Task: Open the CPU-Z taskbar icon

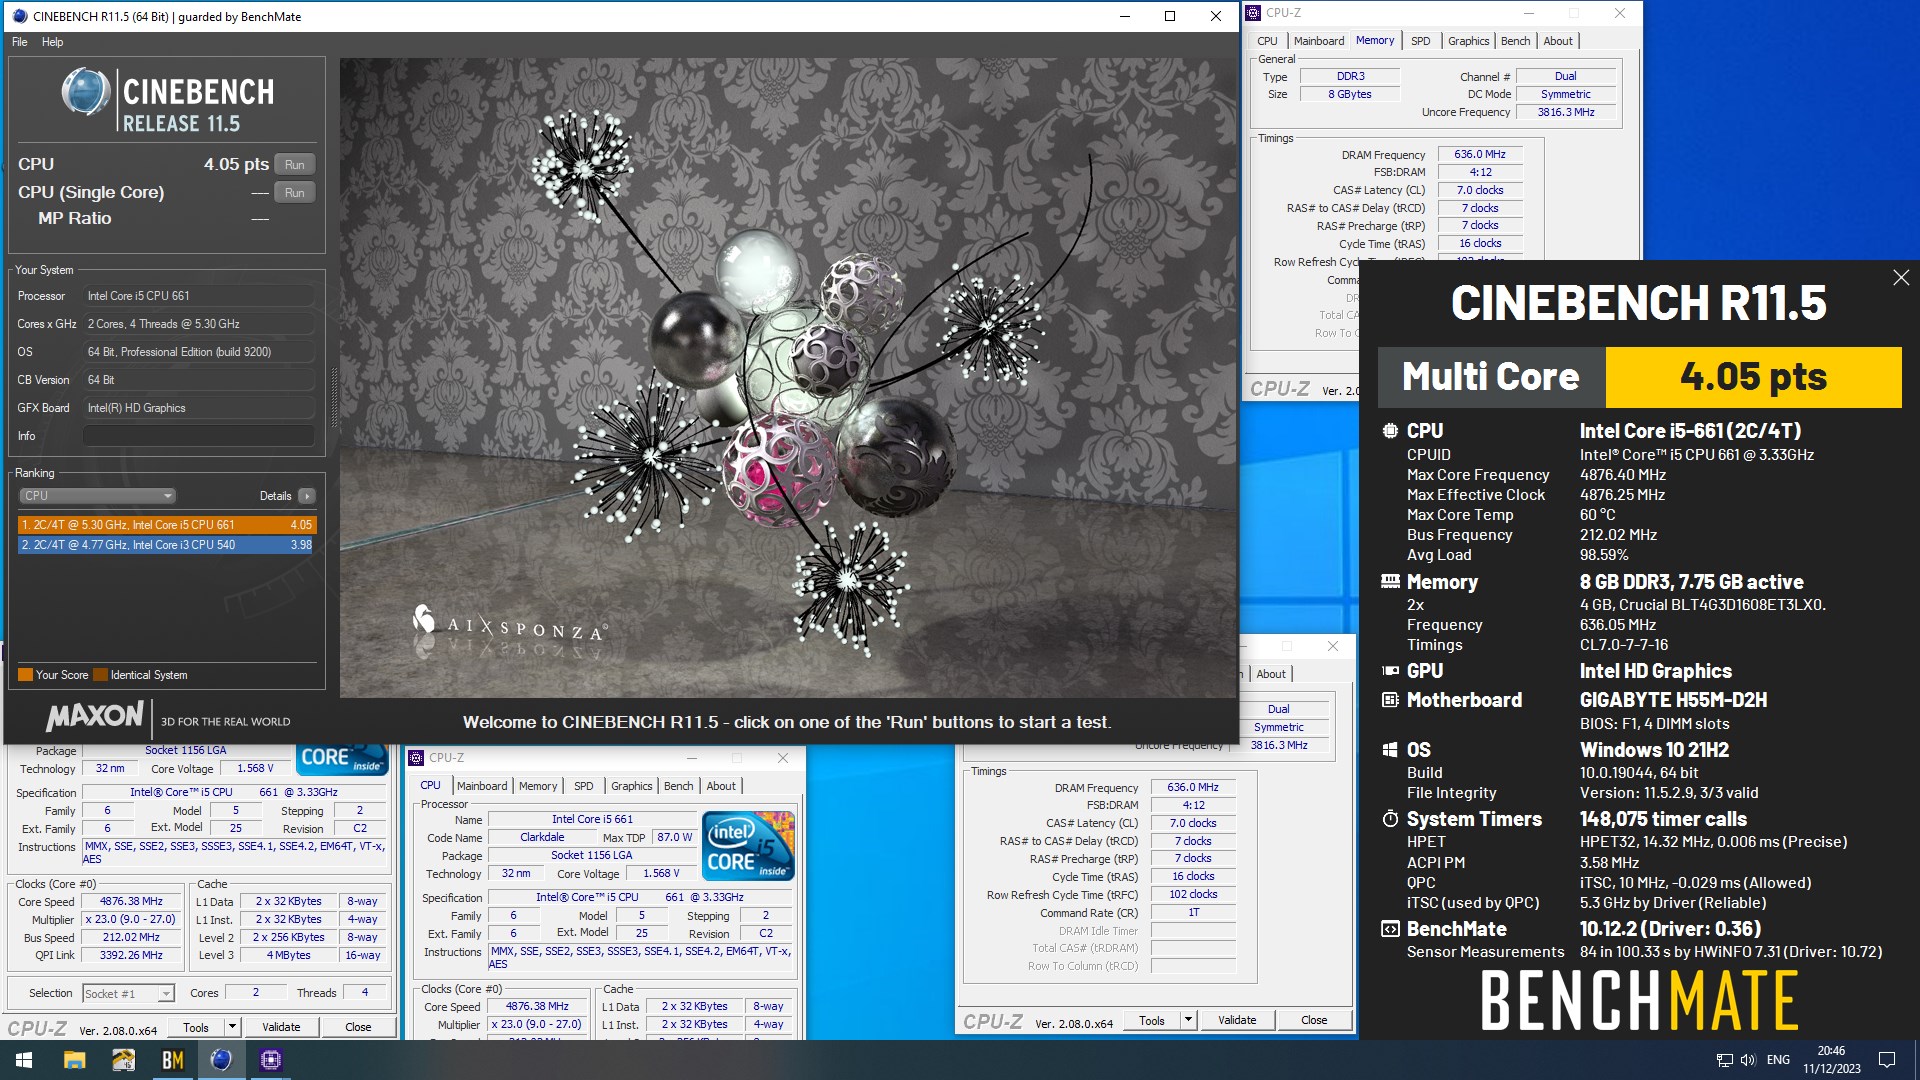Action: coord(270,1060)
